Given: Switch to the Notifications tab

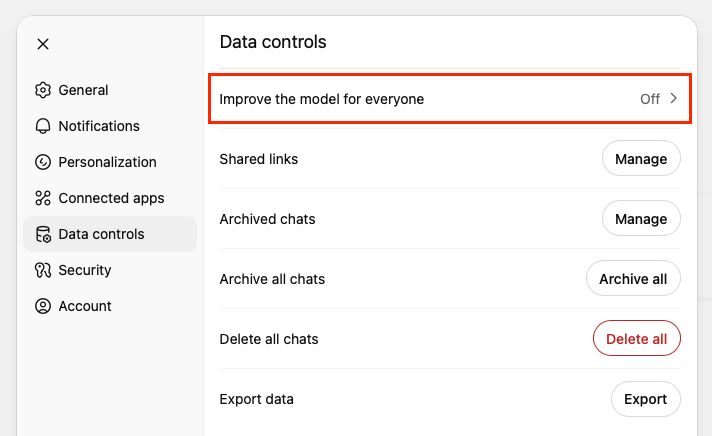Looking at the screenshot, I should tap(110, 126).
